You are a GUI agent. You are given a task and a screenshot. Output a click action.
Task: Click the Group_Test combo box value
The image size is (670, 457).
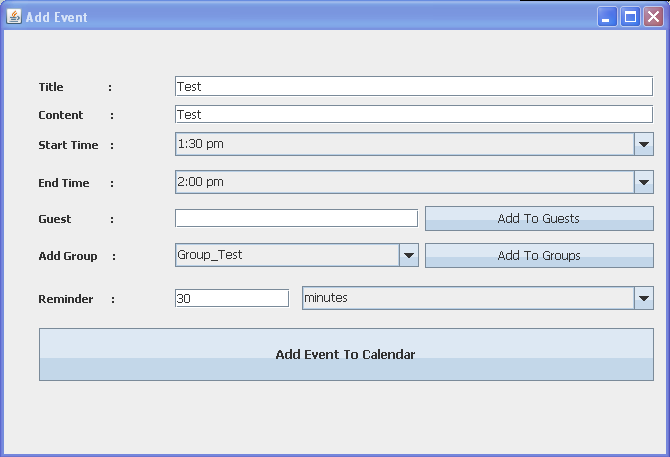click(x=286, y=255)
